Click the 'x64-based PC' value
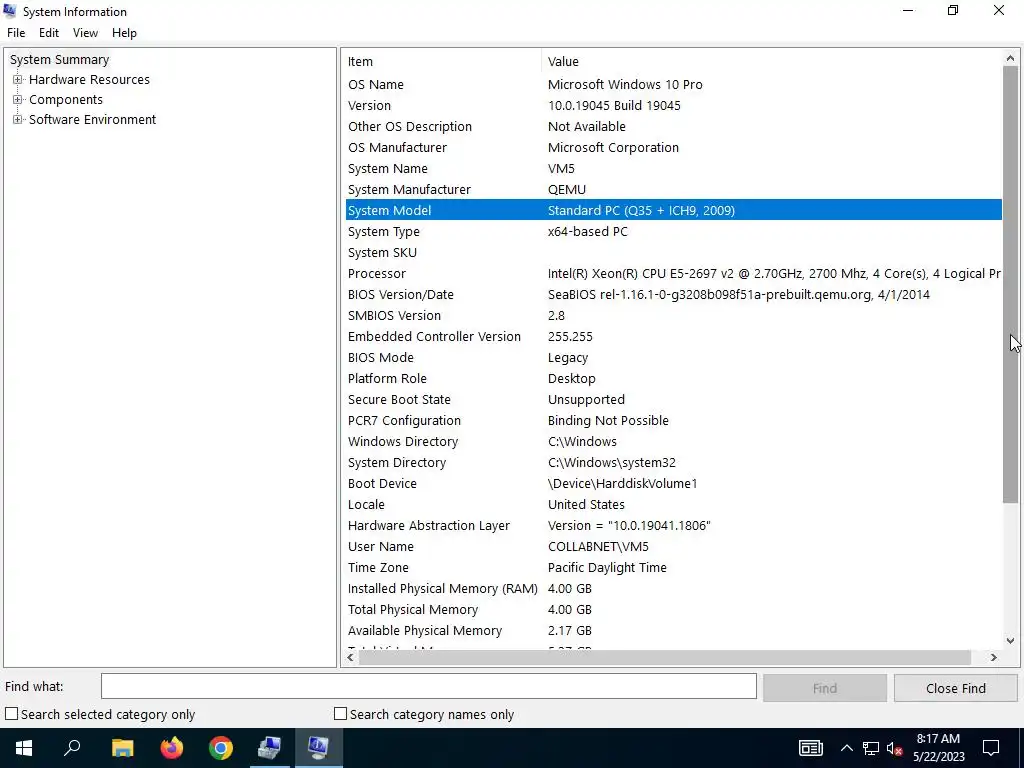This screenshot has height=768, width=1024. 588,231
